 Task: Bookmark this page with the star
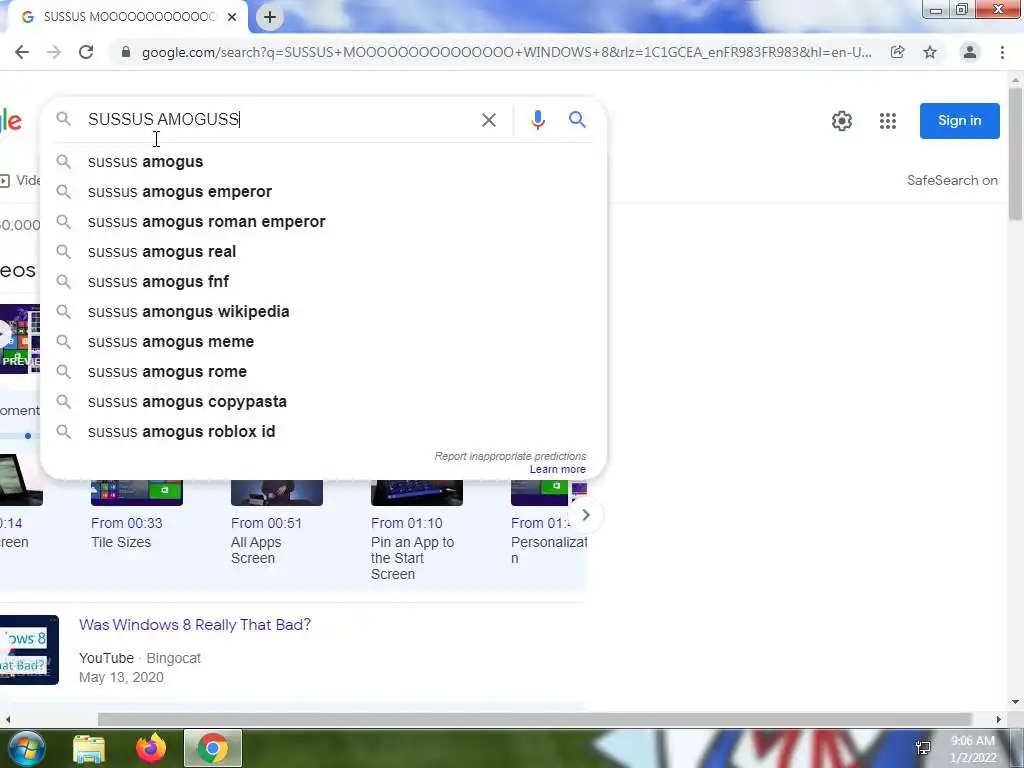(x=930, y=52)
